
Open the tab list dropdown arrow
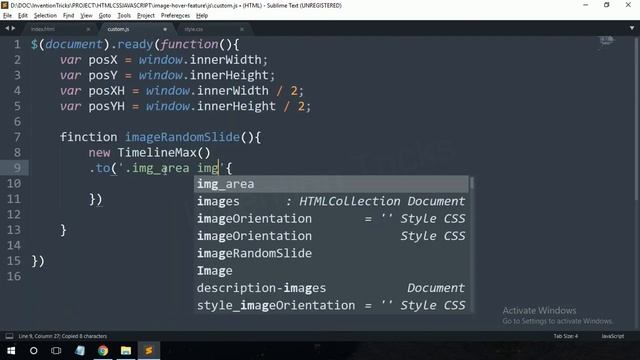click(x=632, y=28)
